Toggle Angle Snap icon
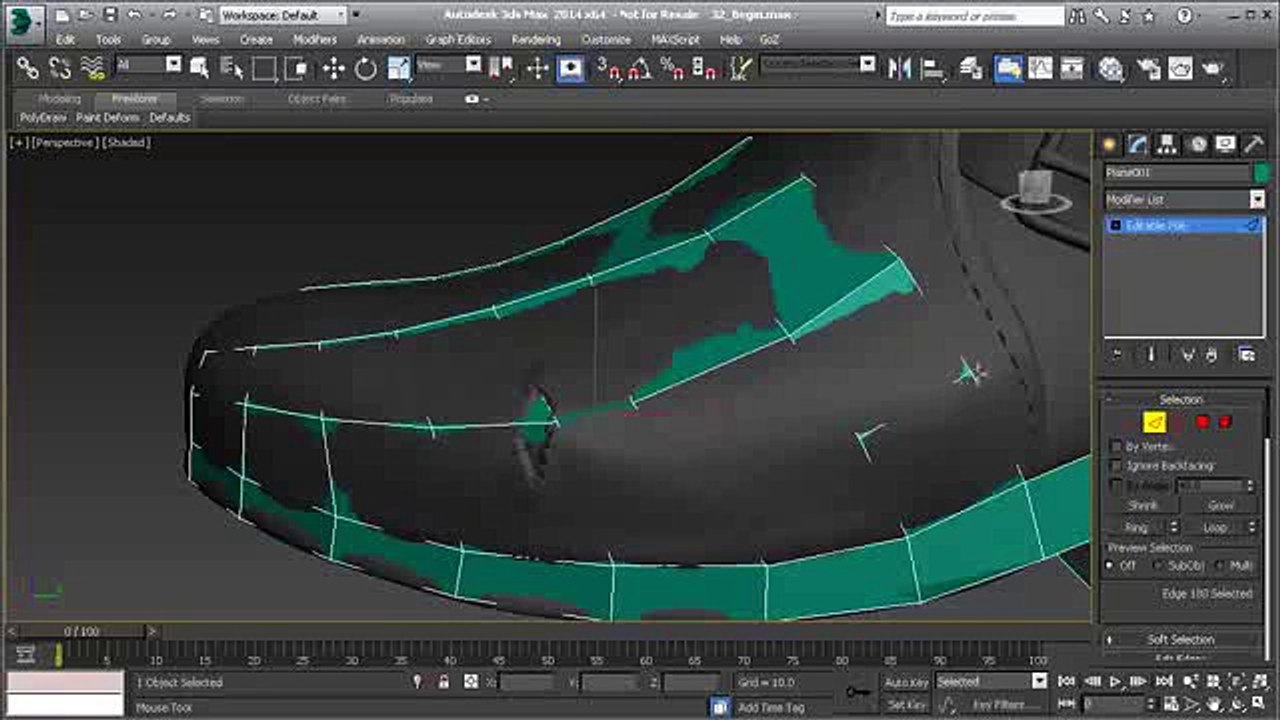Image resolution: width=1280 pixels, height=720 pixels. (x=640, y=68)
